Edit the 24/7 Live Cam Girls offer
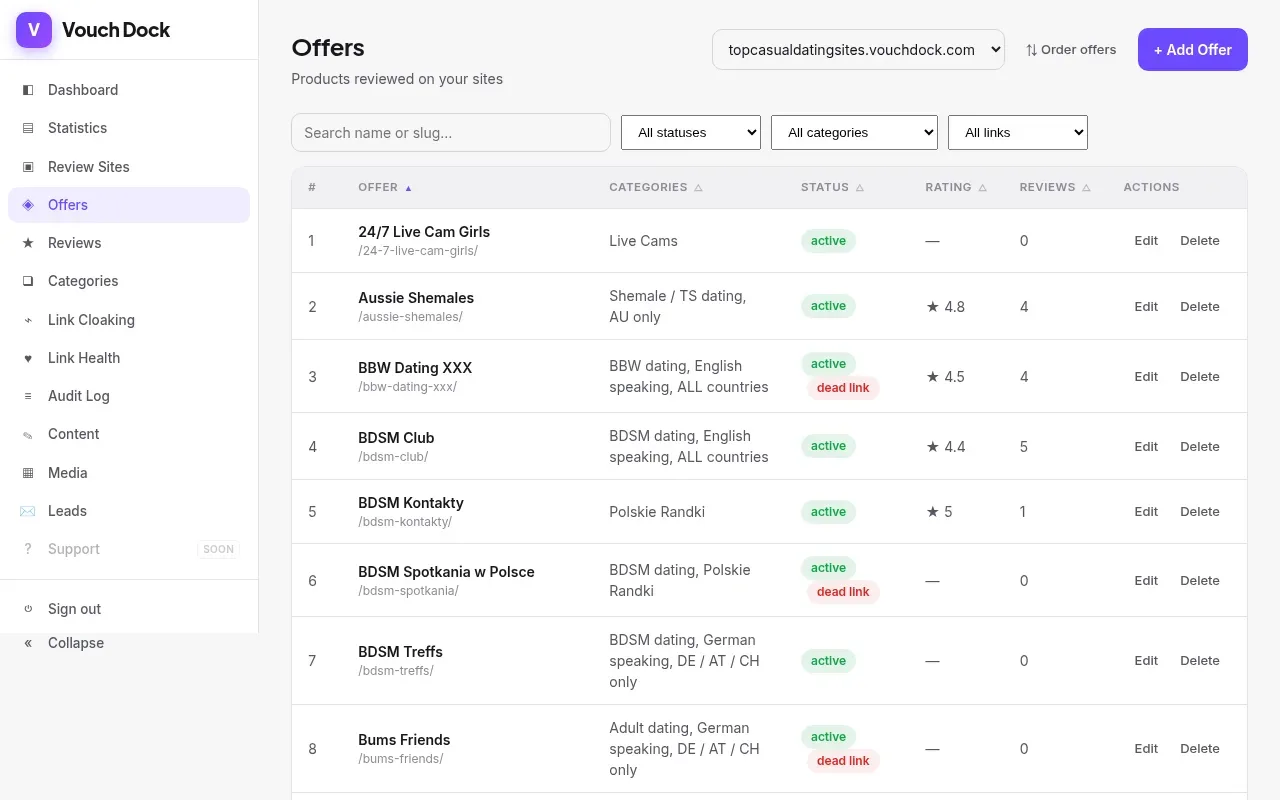Image resolution: width=1280 pixels, height=800 pixels. [x=1146, y=241]
